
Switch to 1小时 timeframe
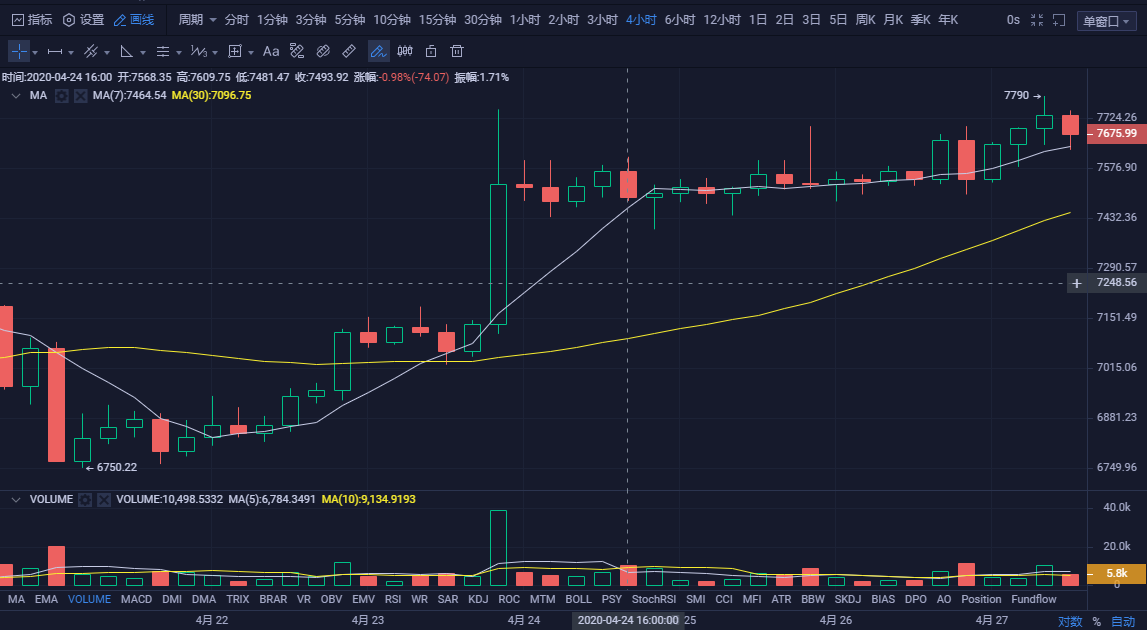click(x=525, y=20)
